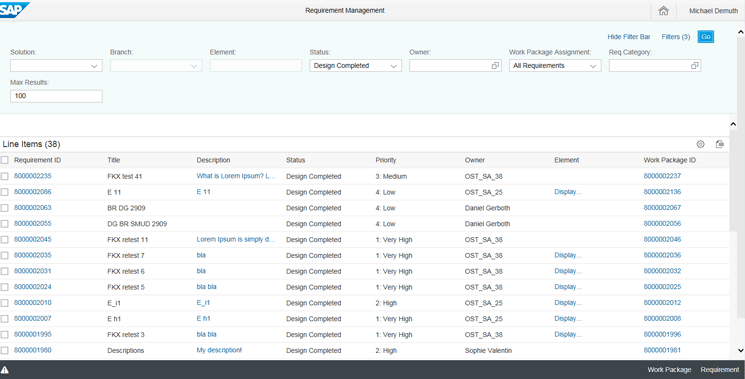
Task: Open the Status dropdown showing Design Completed
Action: pyautogui.click(x=355, y=66)
